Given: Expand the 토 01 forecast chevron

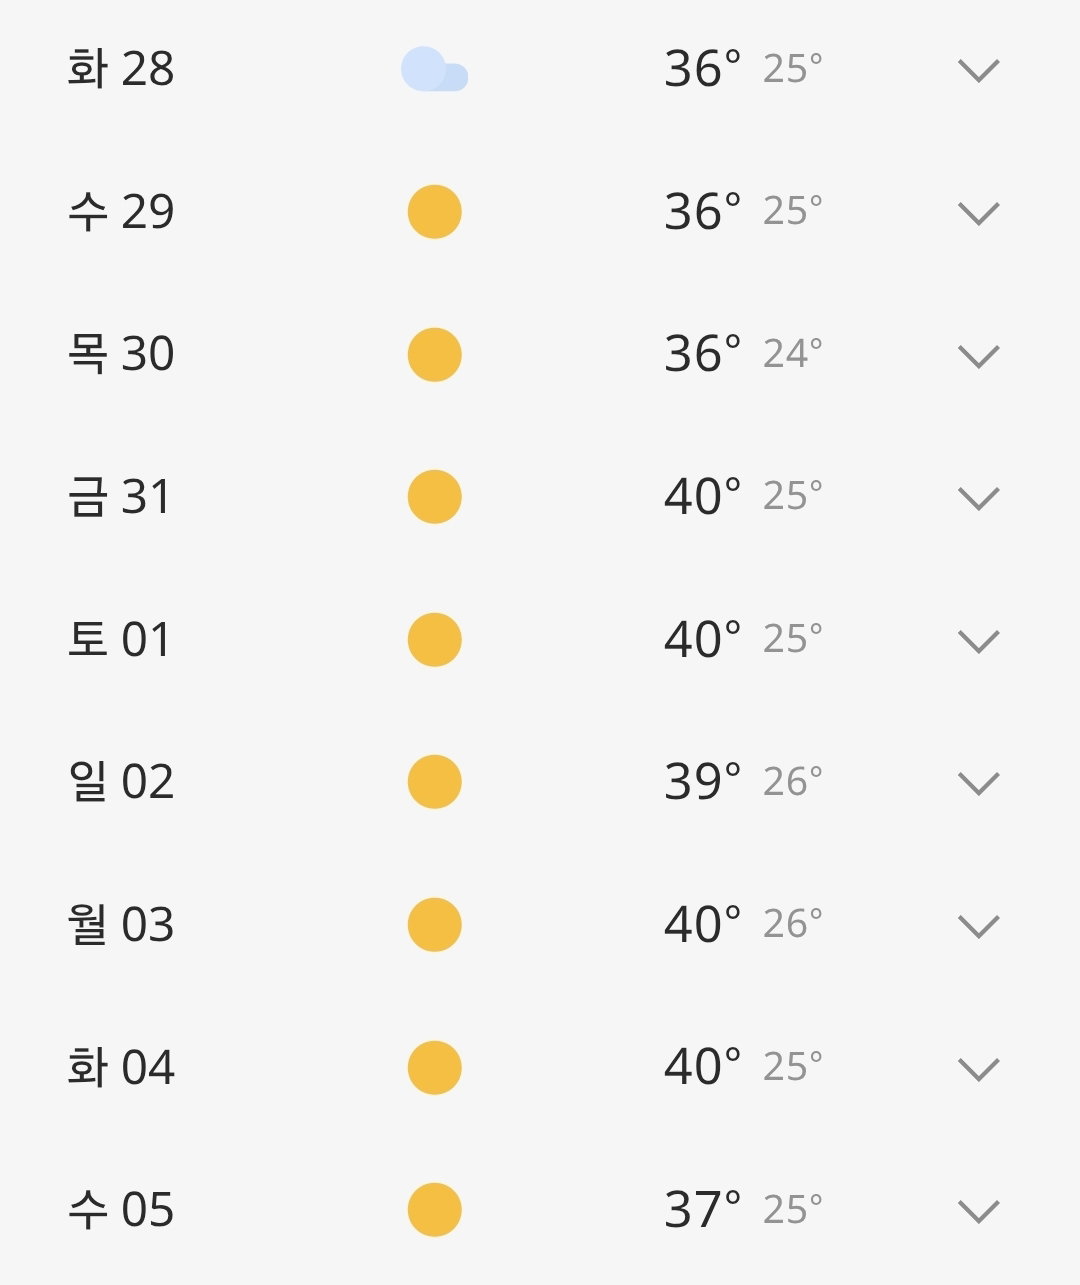Looking at the screenshot, I should [x=979, y=642].
